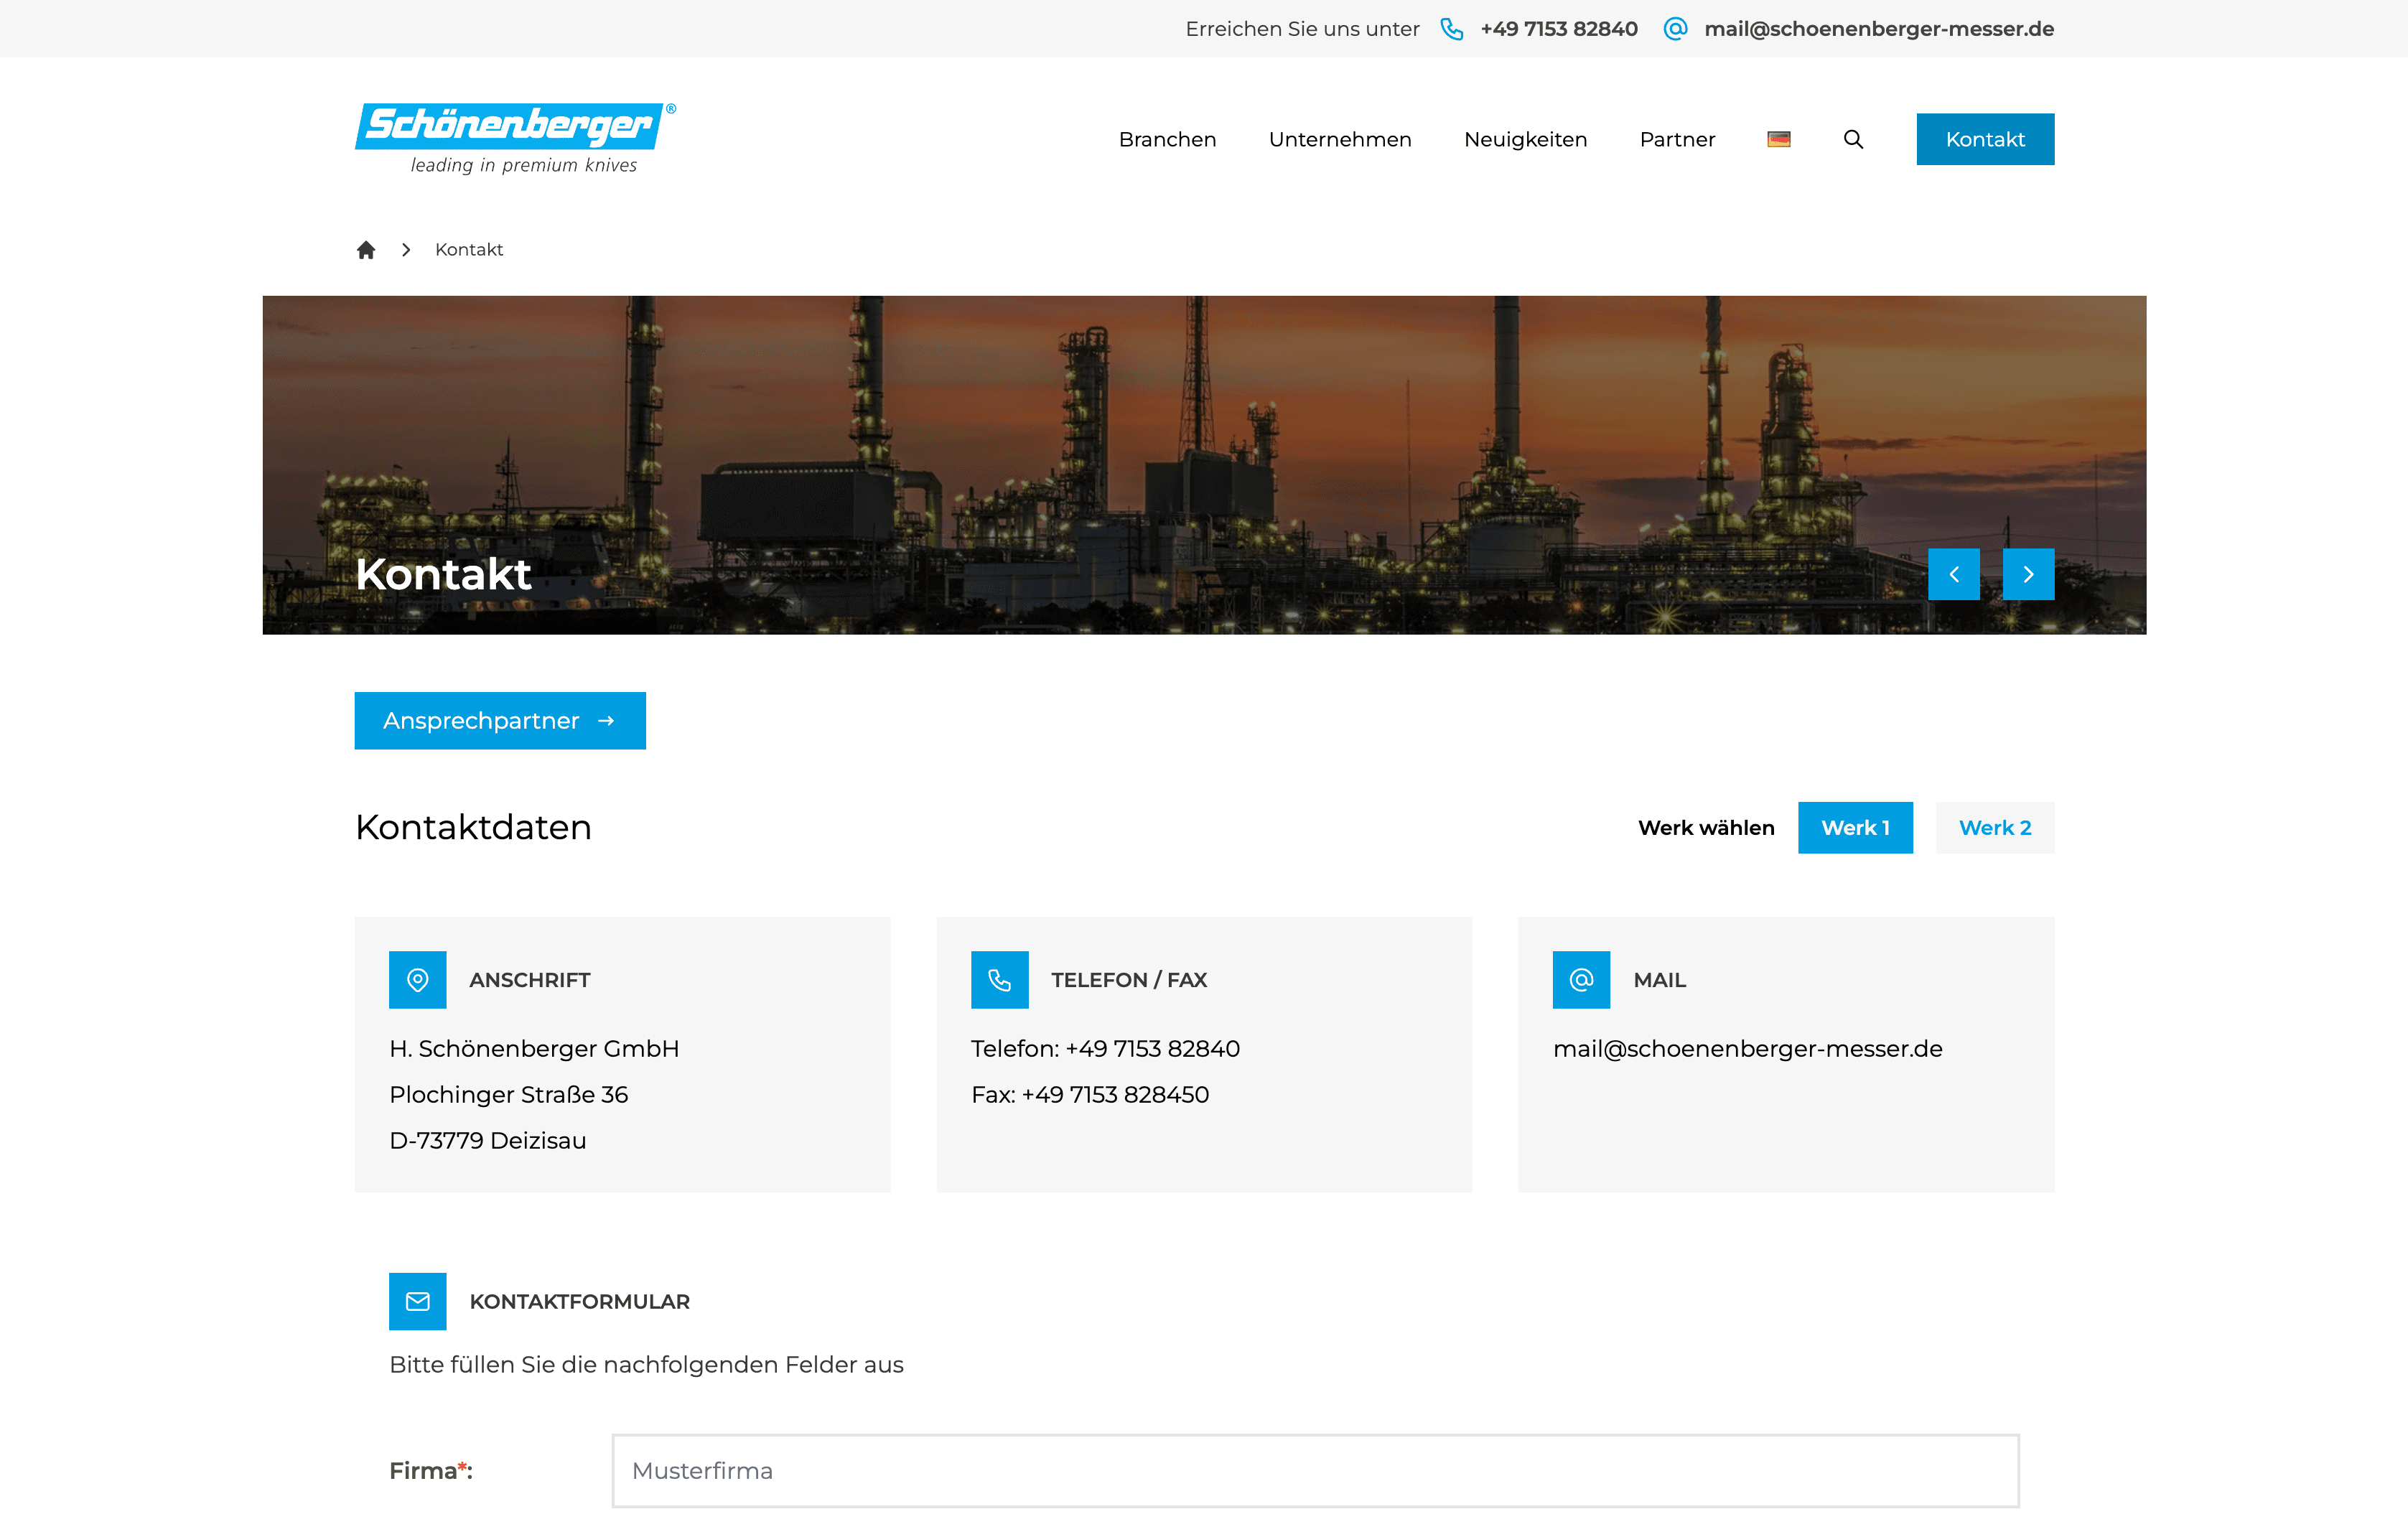Viewport: 2408px width, 1532px height.
Task: Click the Fax: +49 7153 828450 line
Action: (1090, 1094)
